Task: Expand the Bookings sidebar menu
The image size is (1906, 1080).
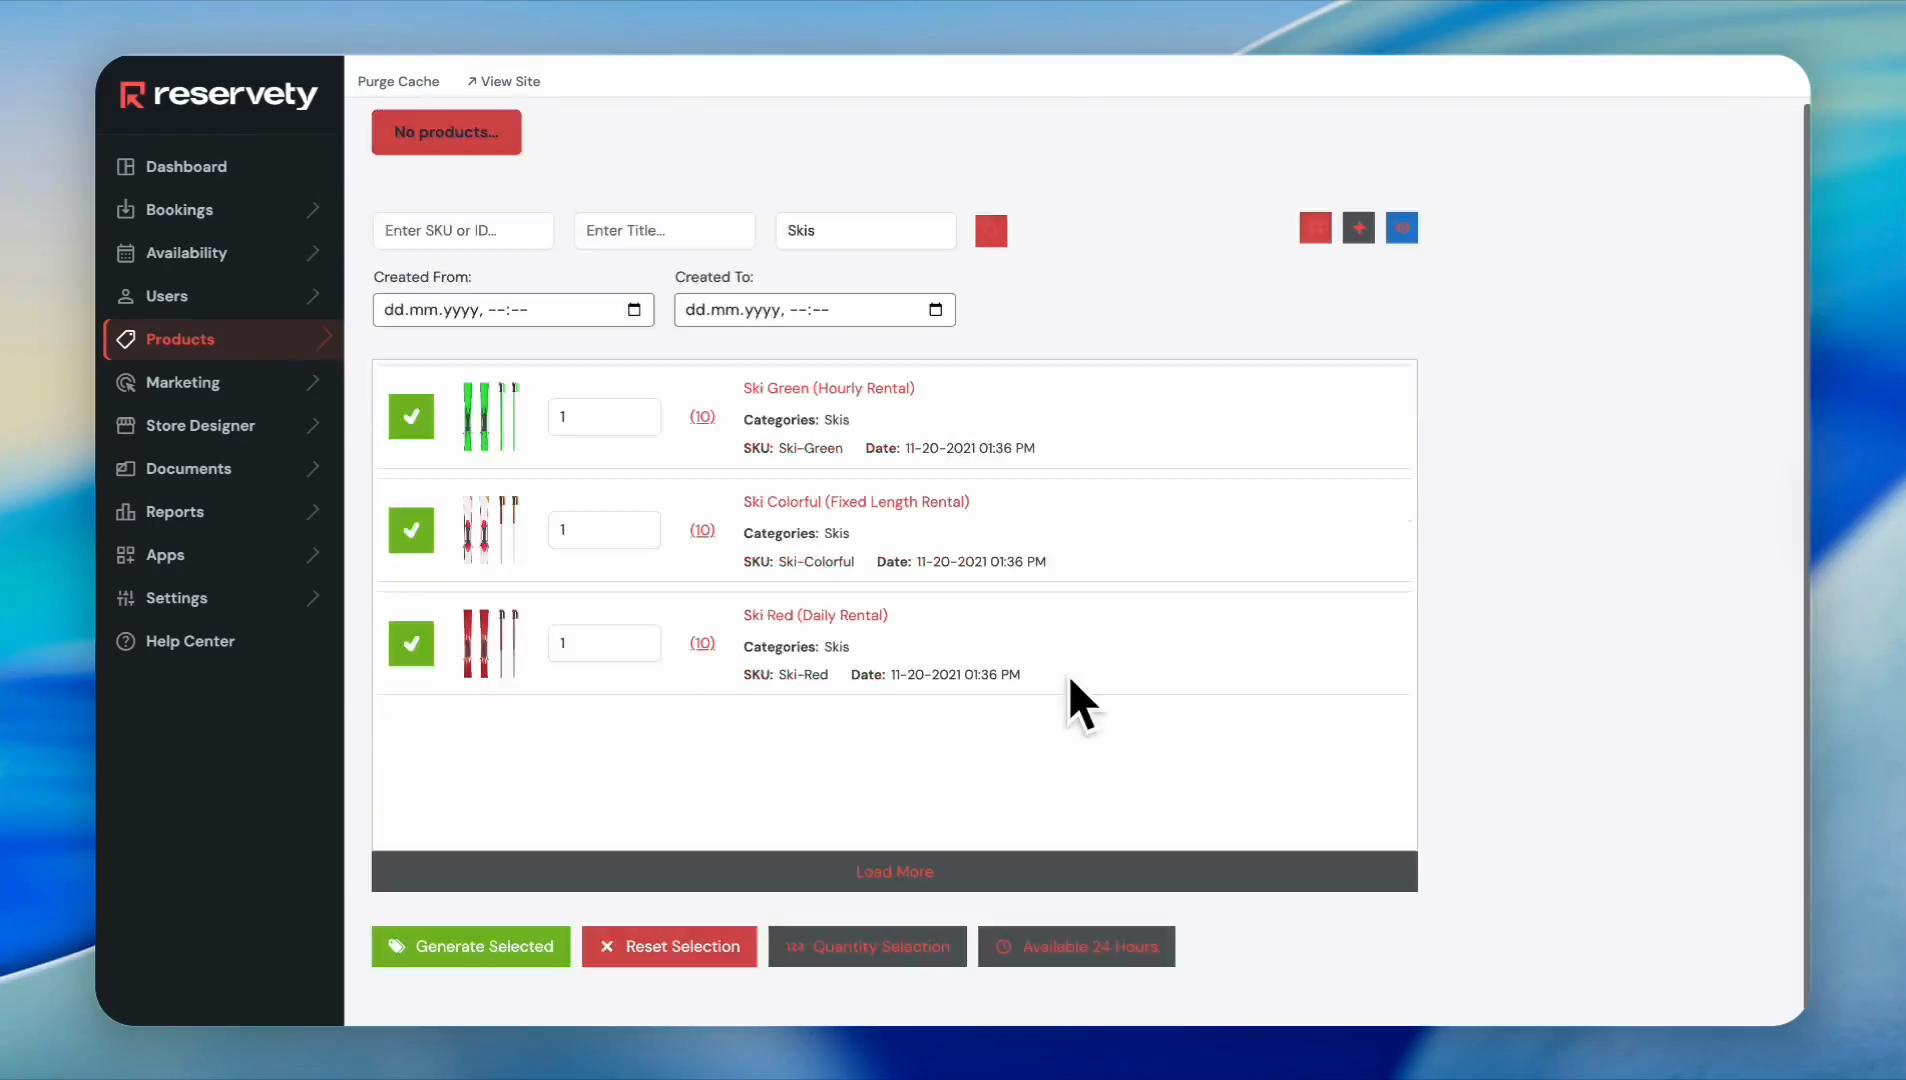Action: 313,210
